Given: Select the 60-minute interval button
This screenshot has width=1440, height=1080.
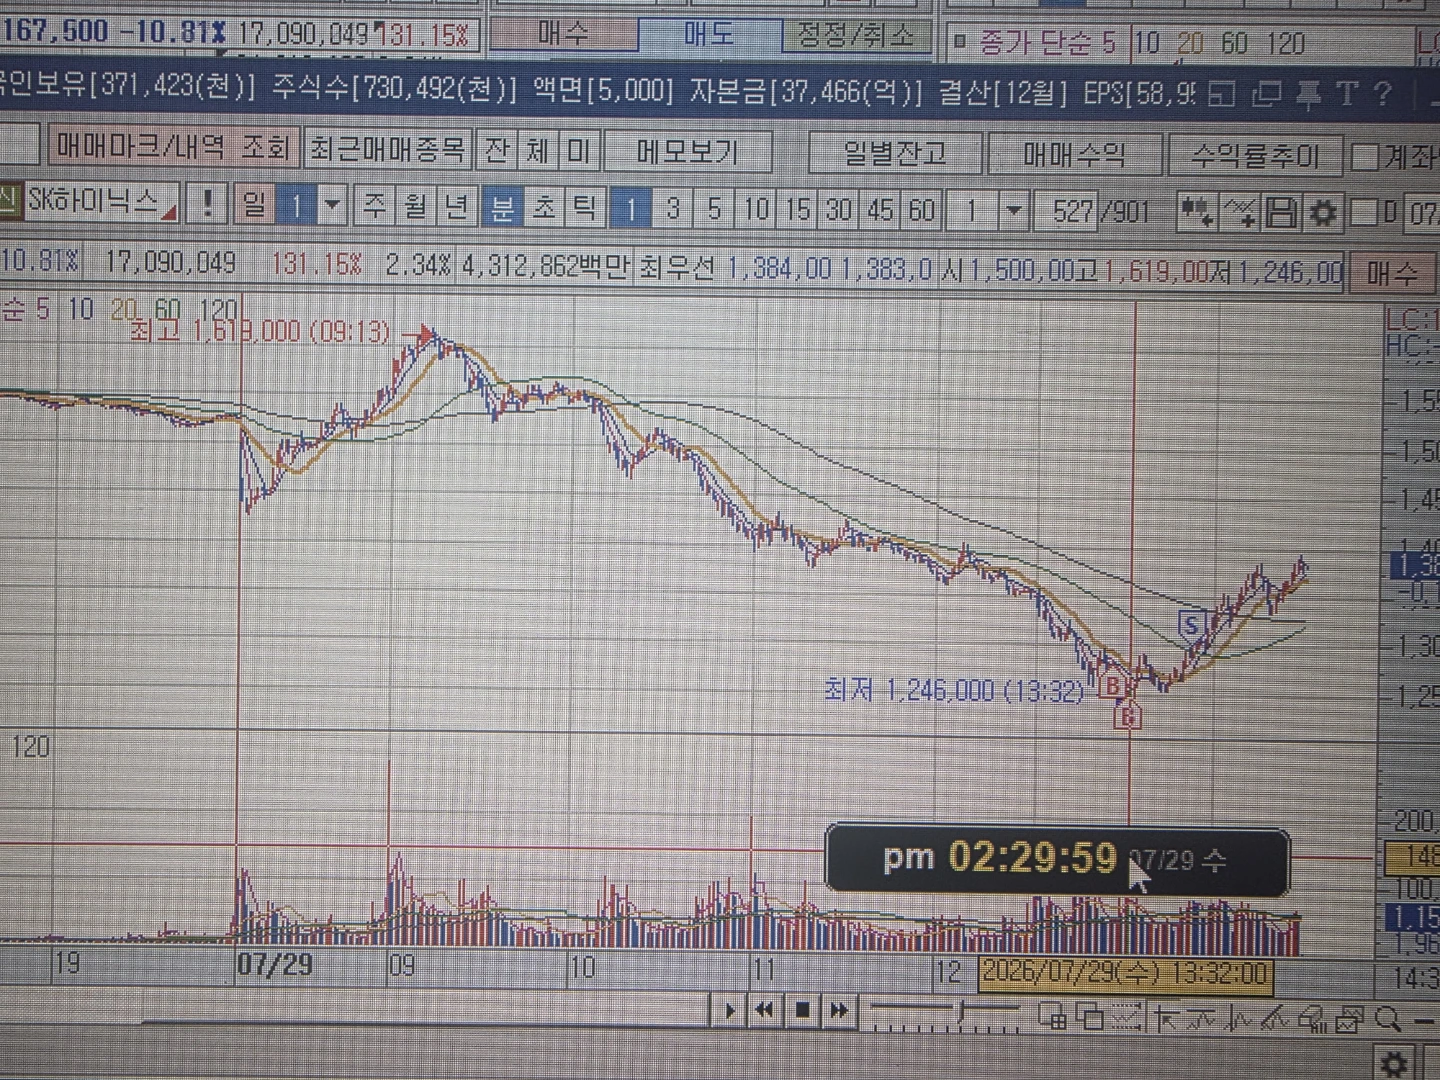Looking at the screenshot, I should [921, 210].
